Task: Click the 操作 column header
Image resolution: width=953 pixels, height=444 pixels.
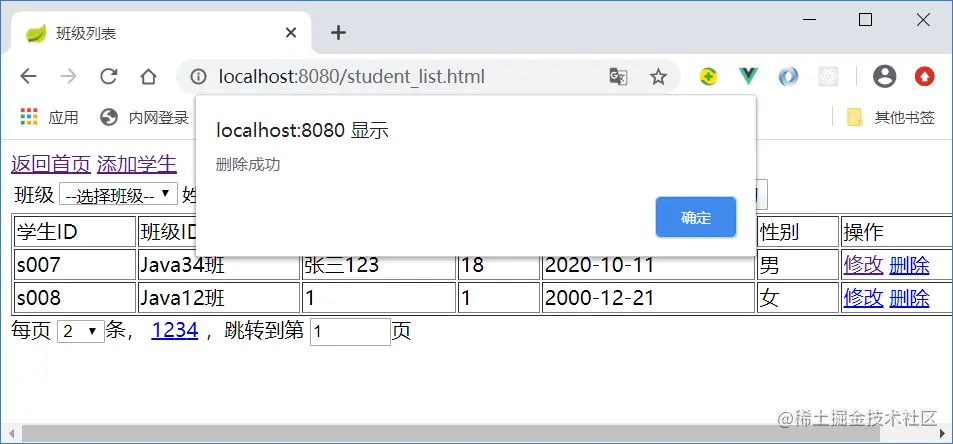Action: [896, 231]
